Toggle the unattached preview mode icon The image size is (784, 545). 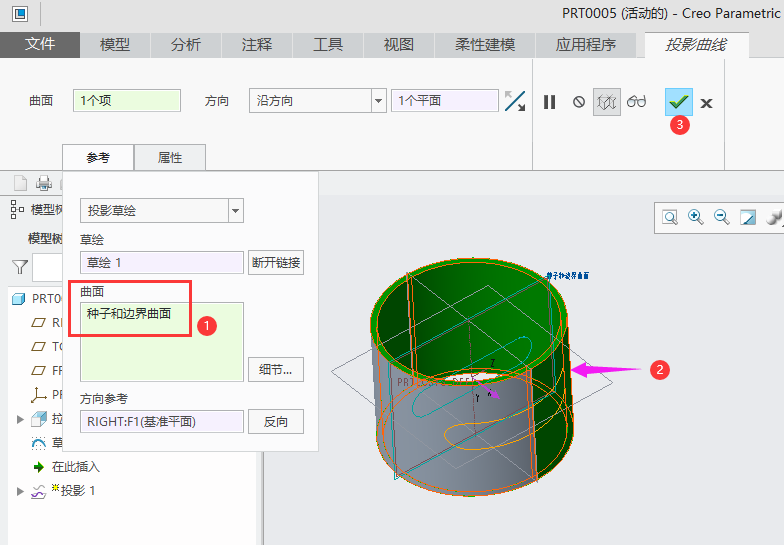[x=606, y=102]
